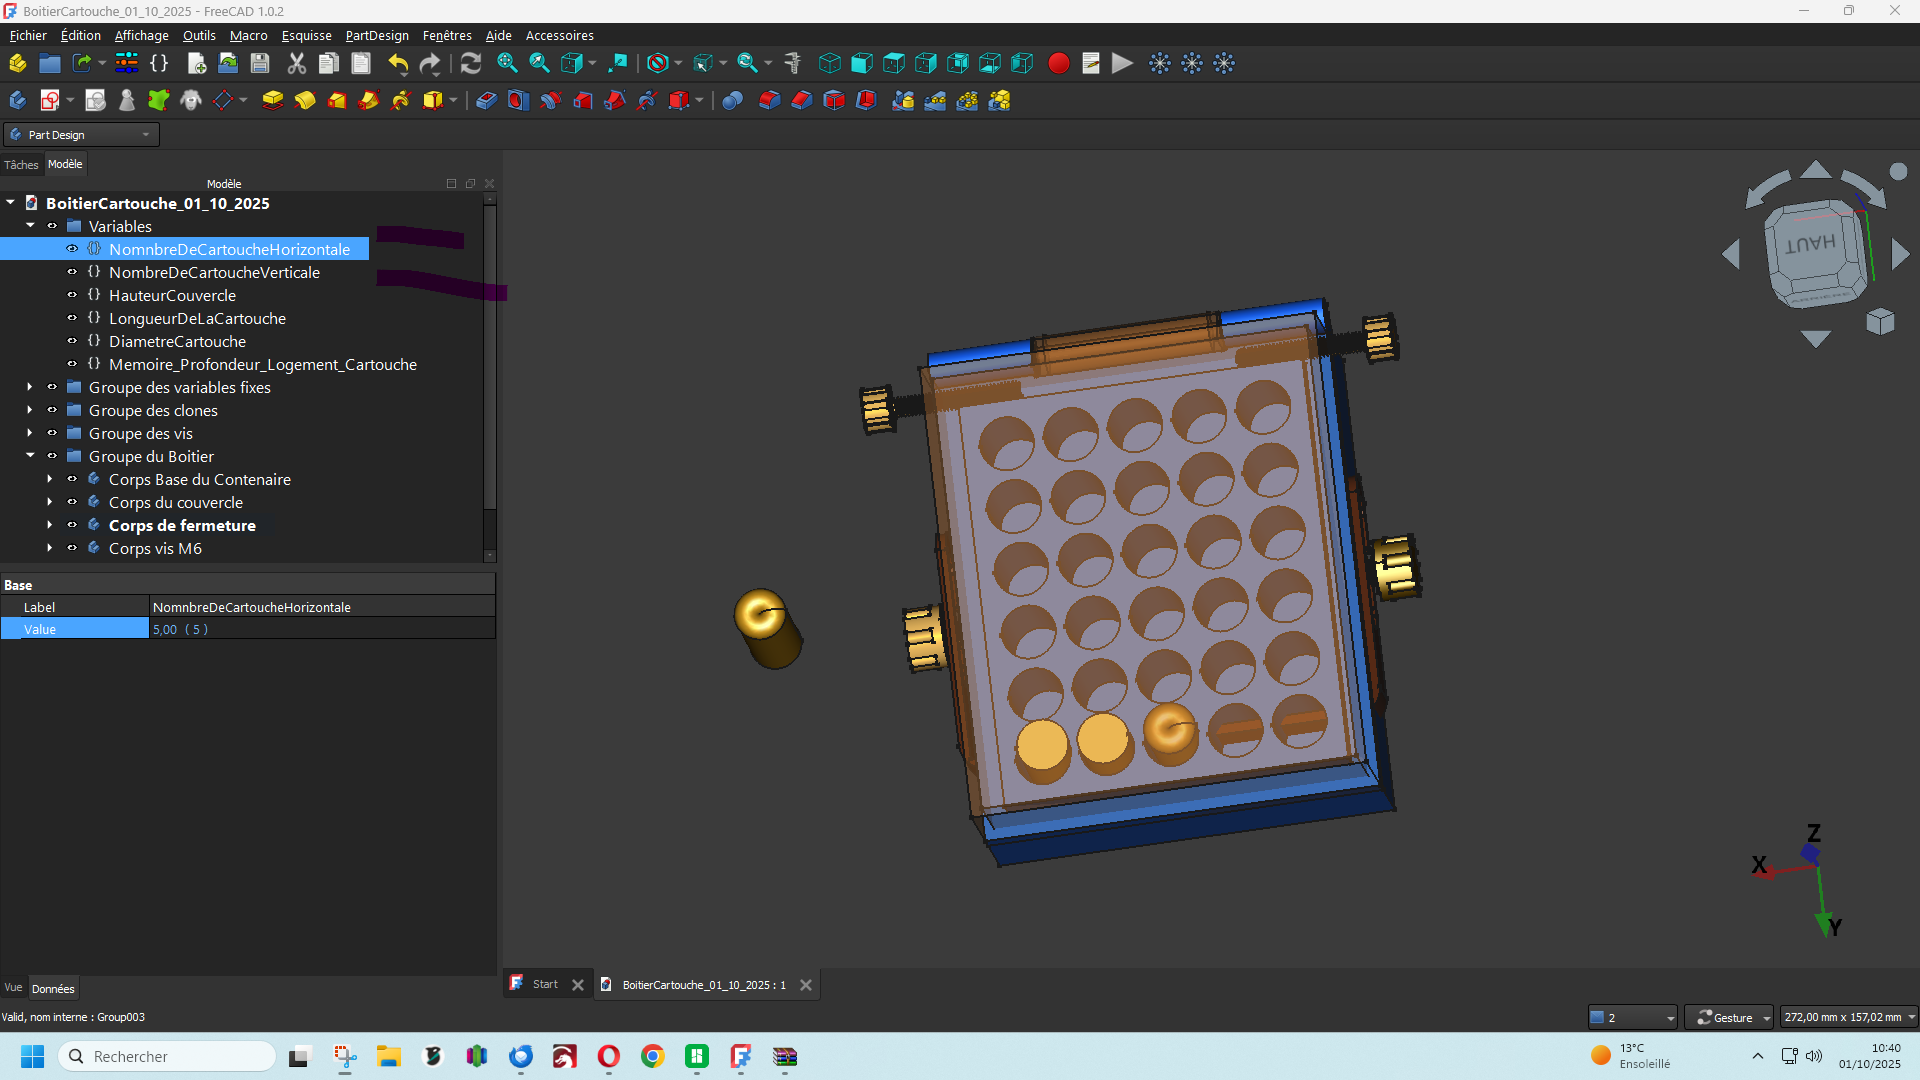1920x1080 pixels.
Task: Click the Pad tool icon
Action: click(272, 101)
